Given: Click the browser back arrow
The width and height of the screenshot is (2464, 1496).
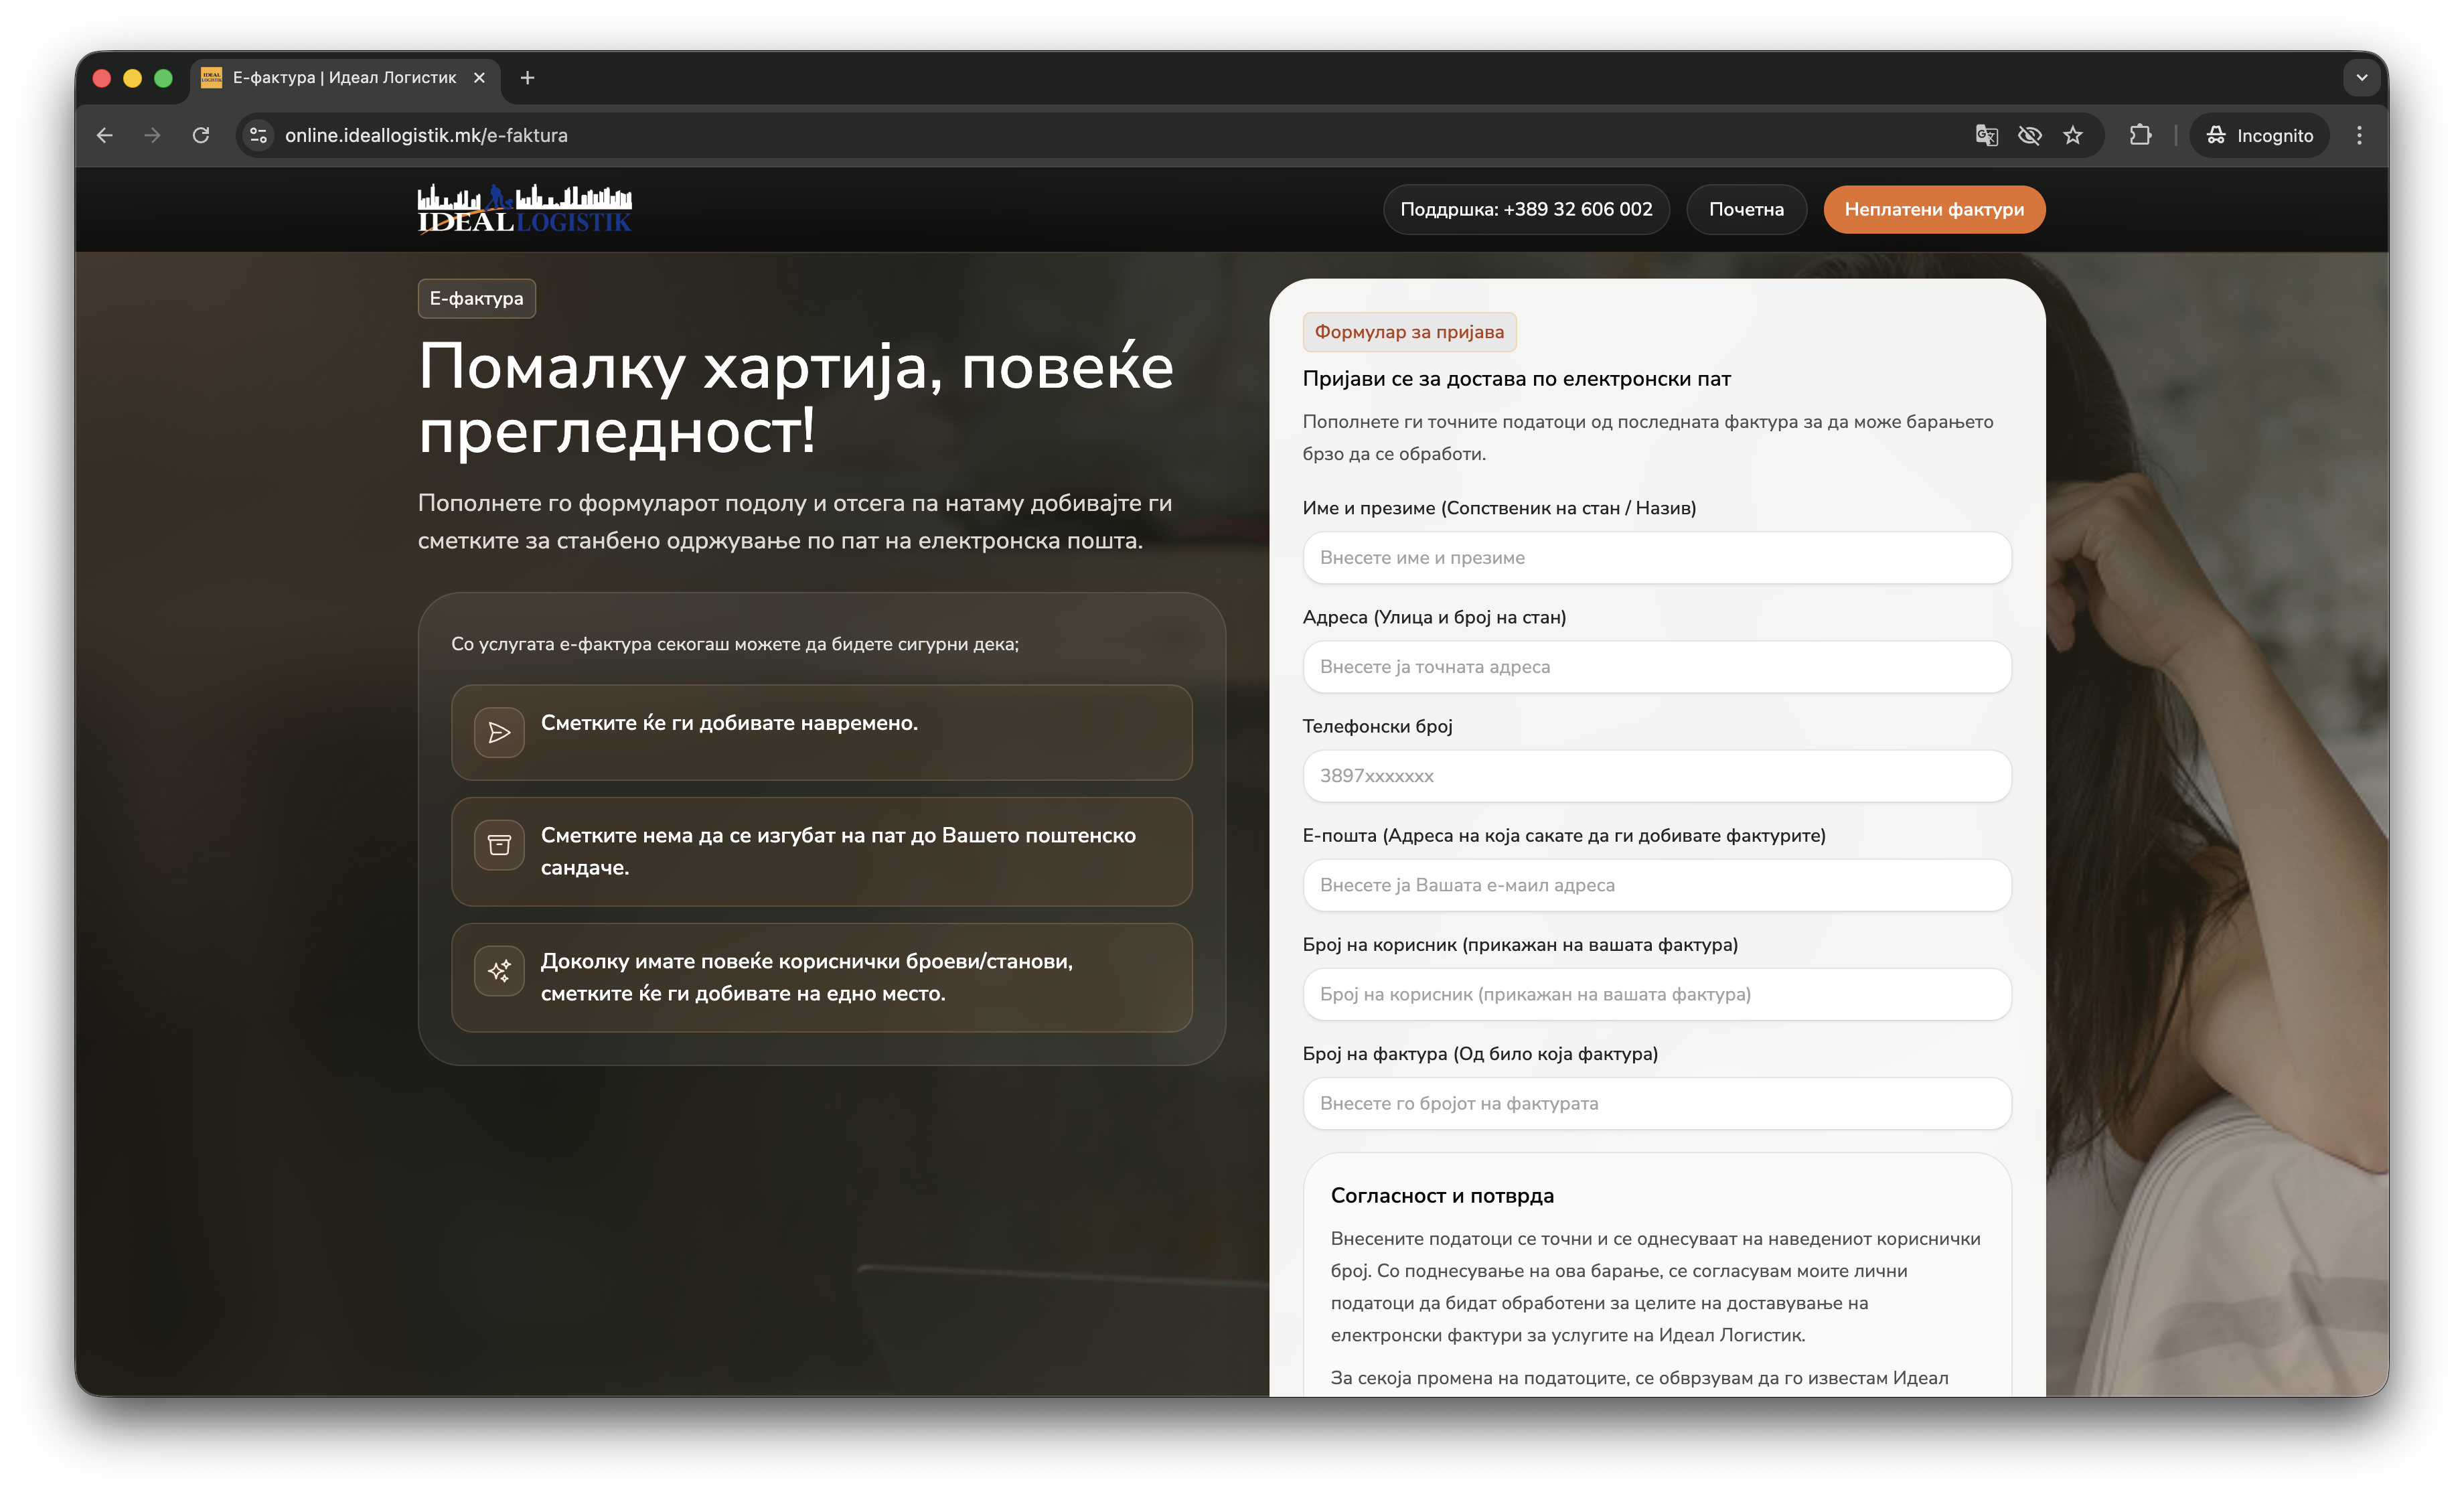Looking at the screenshot, I should click(105, 135).
